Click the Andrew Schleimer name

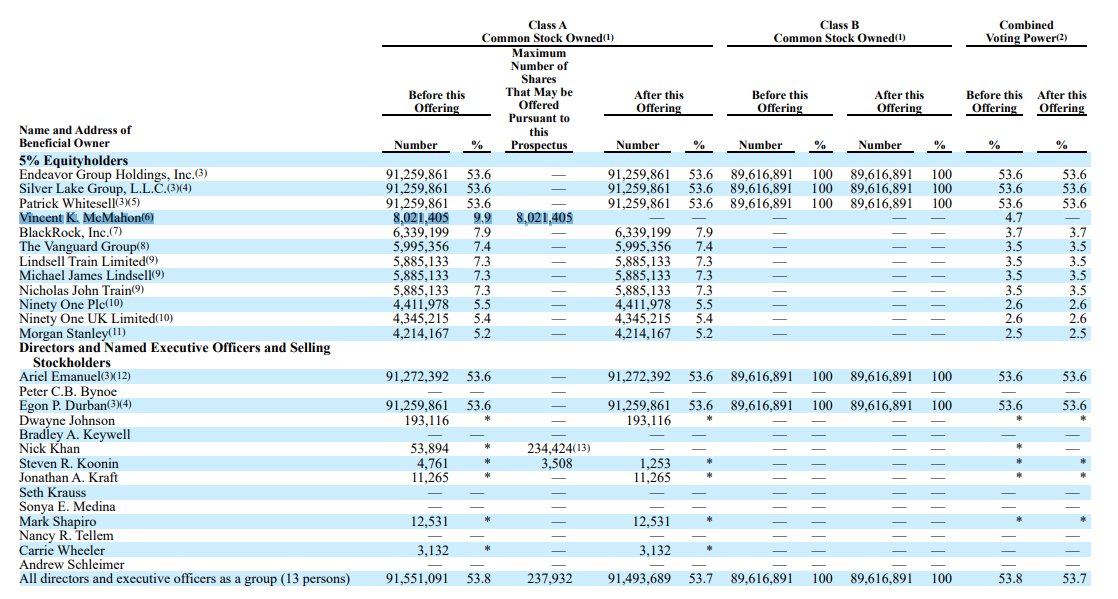click(x=71, y=565)
